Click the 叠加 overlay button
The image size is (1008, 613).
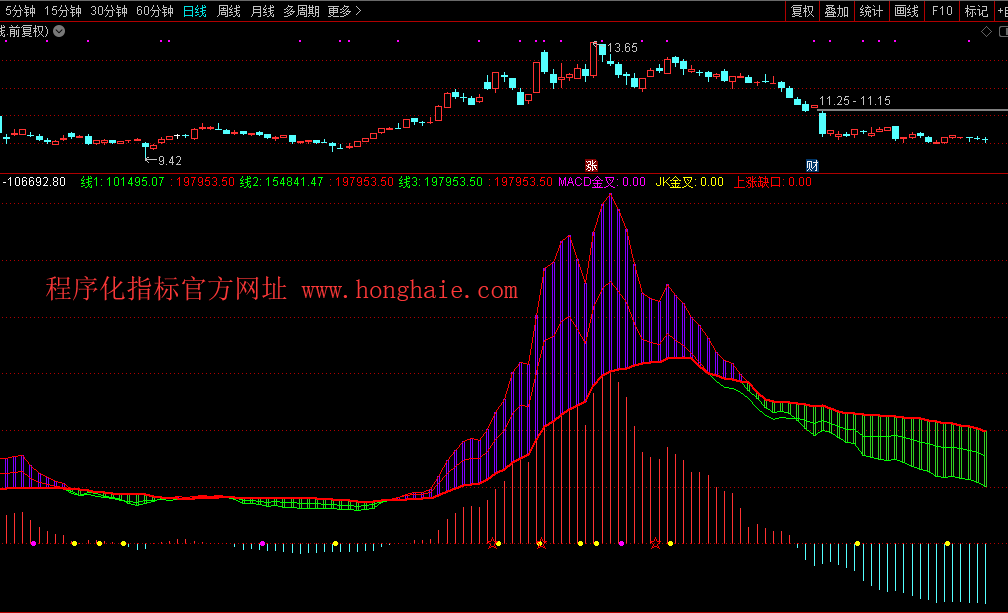coord(836,11)
